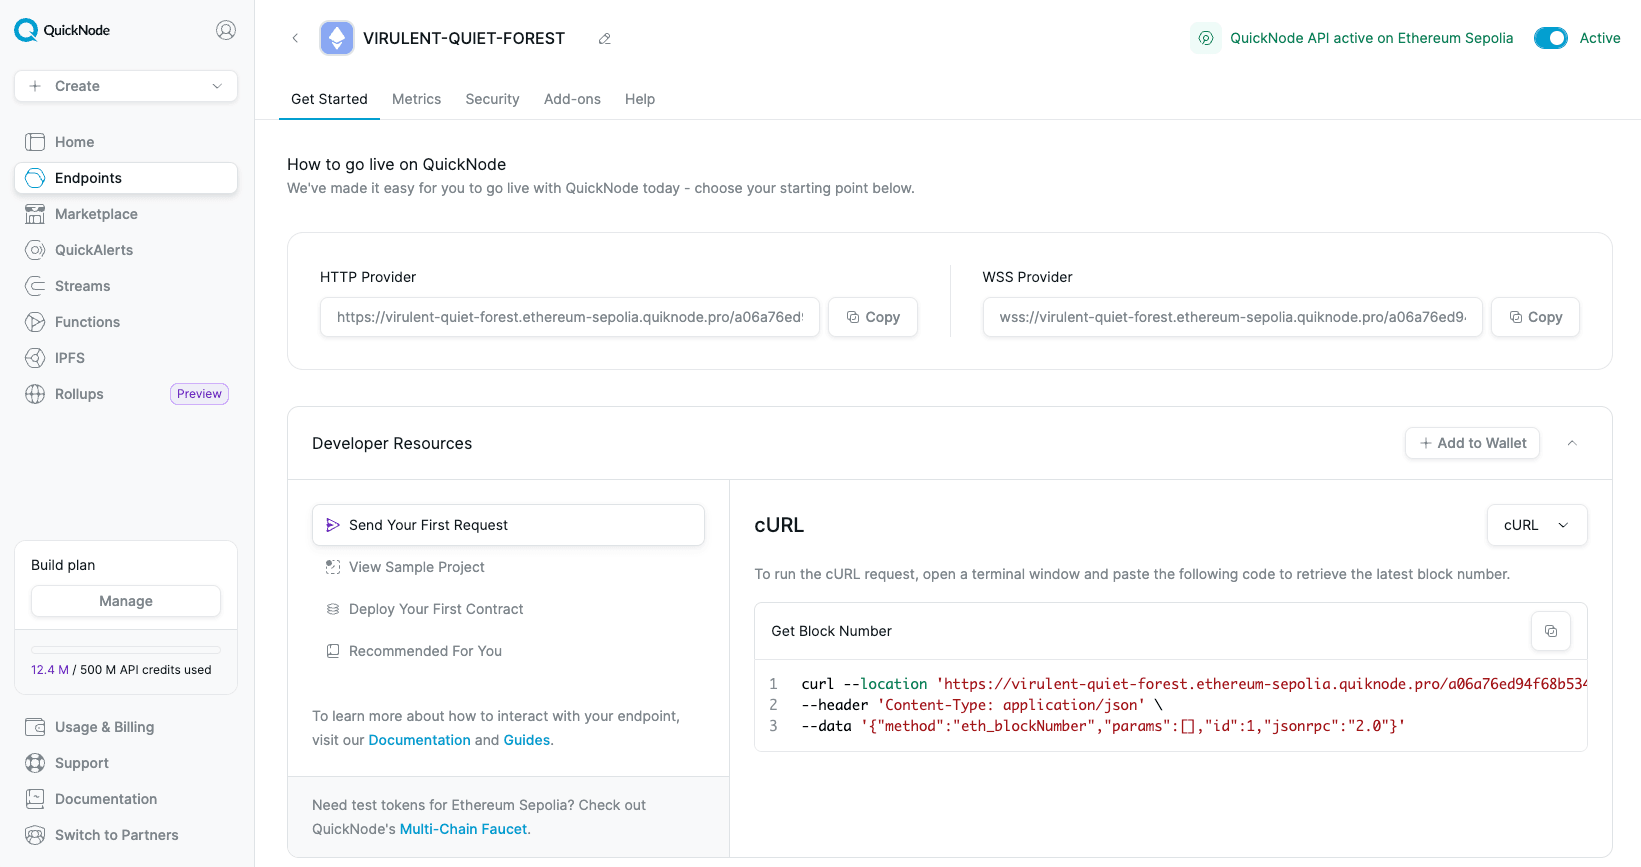This screenshot has width=1641, height=867.
Task: Click the Rollups Preview badge
Action: coord(199,394)
